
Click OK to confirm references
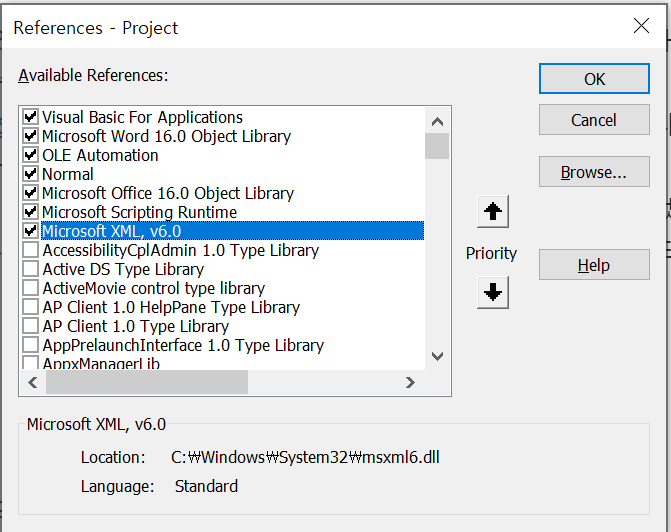click(594, 79)
